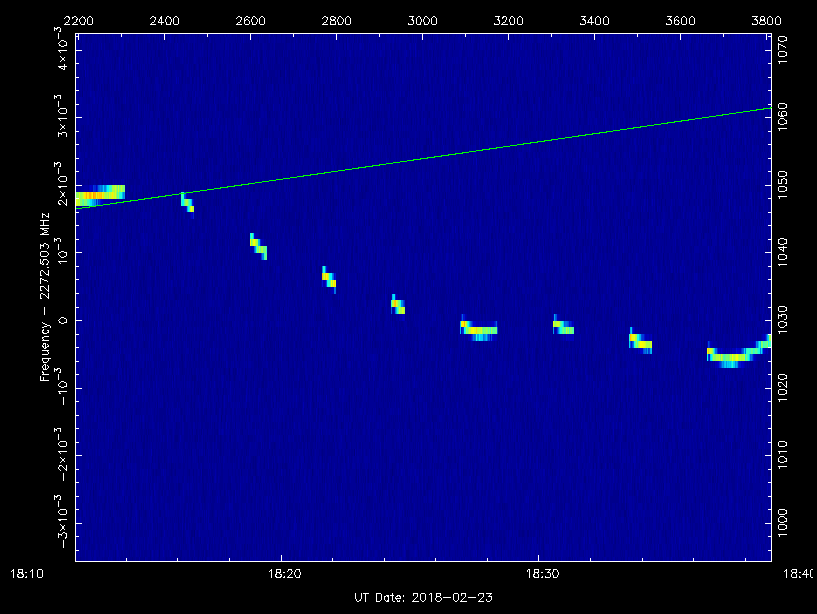817x614 pixels.
Task: Select the 18:30 time tick label
Action: 542,572
